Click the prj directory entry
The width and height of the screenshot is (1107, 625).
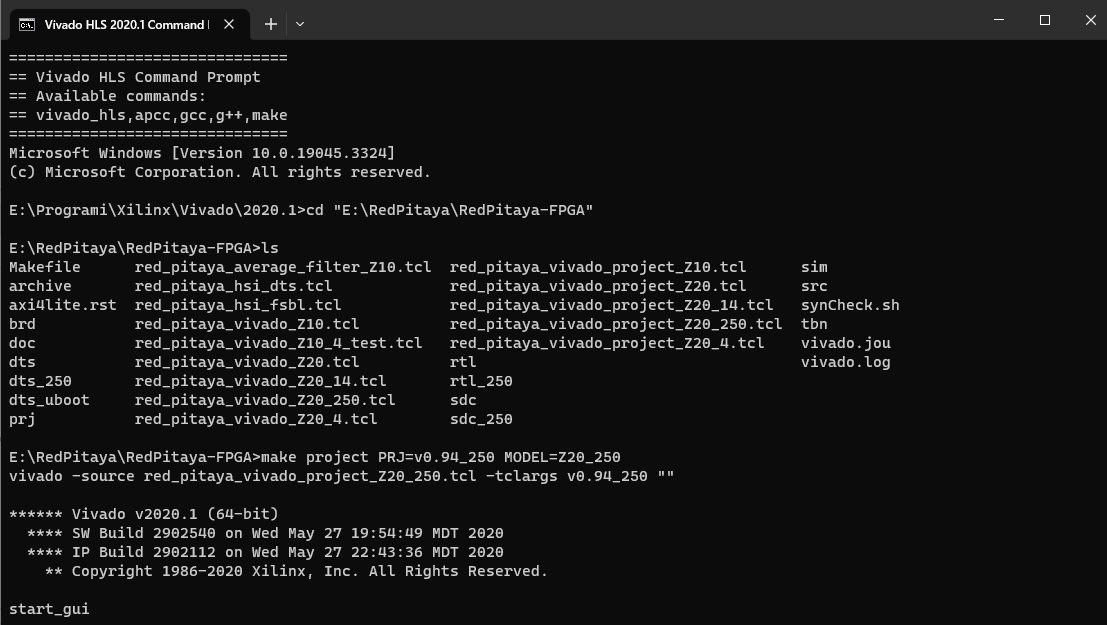pos(22,419)
